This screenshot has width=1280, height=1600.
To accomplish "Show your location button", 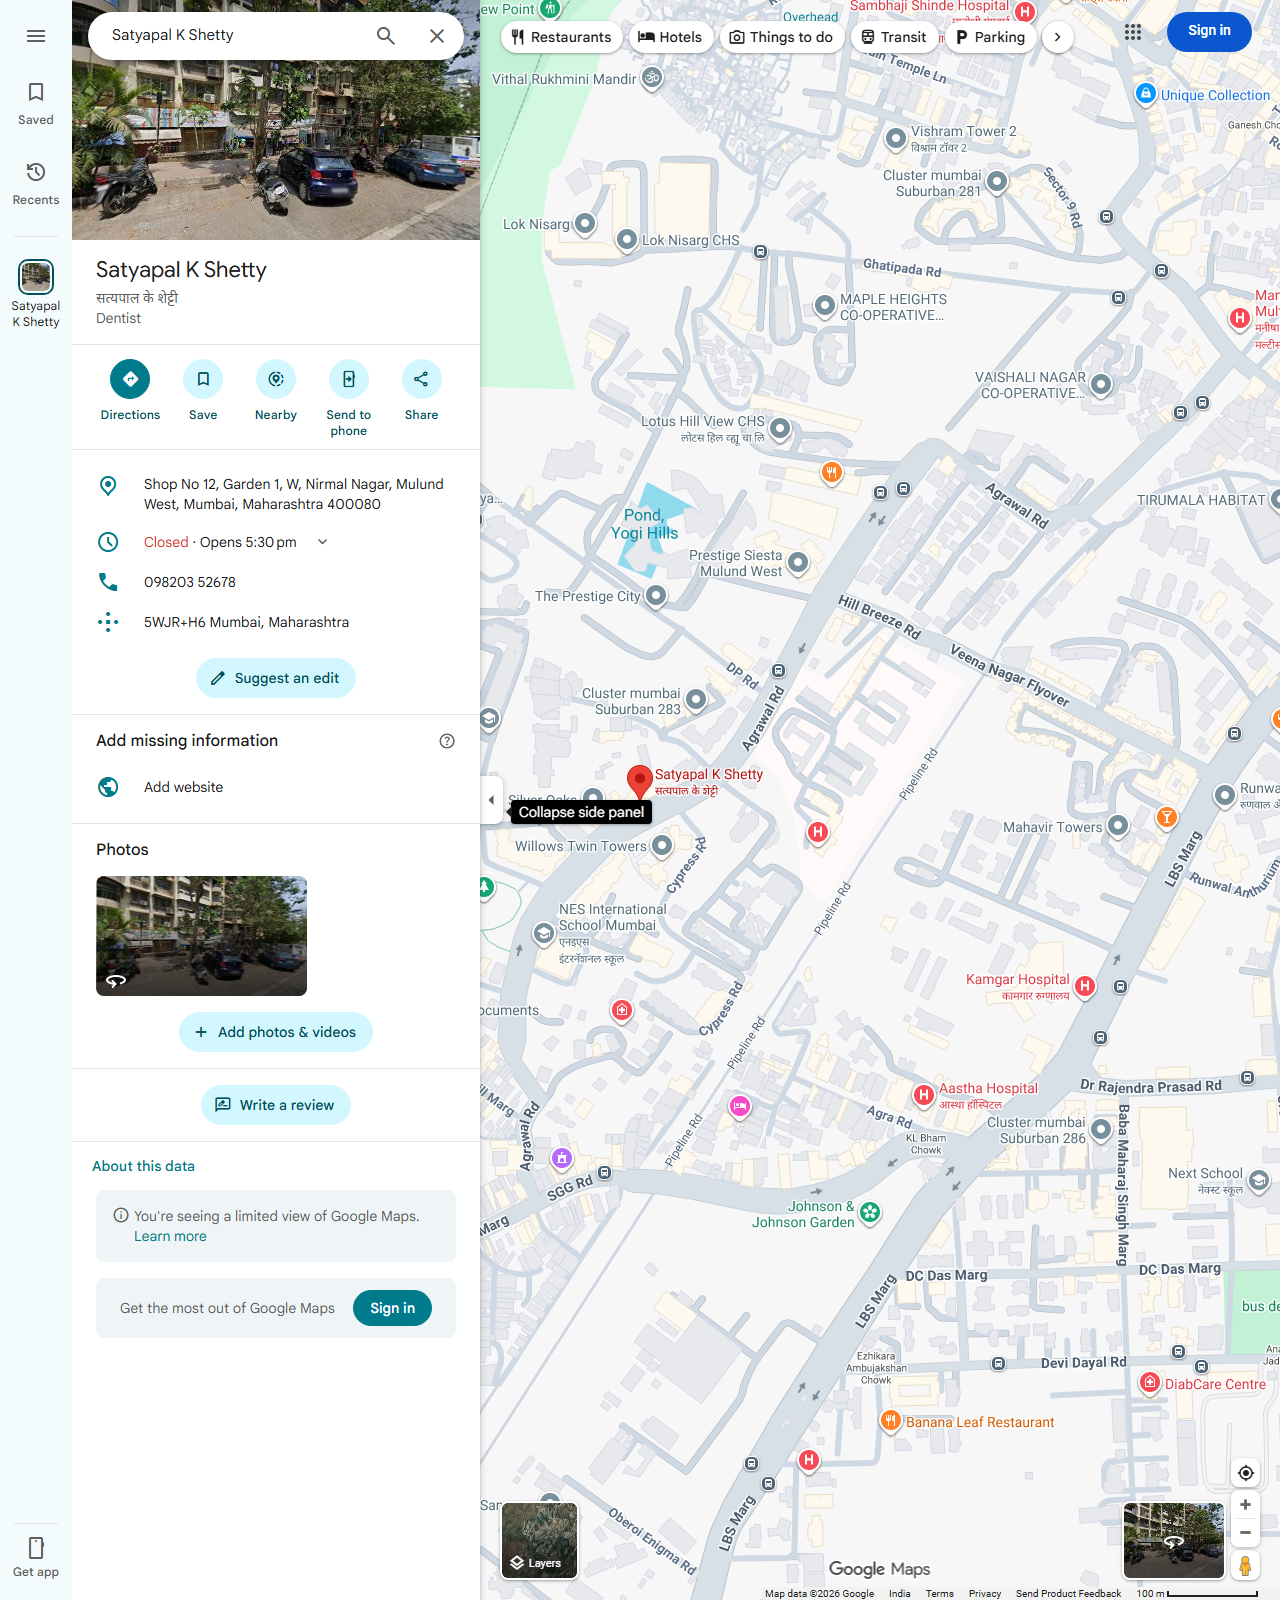I will pos(1246,1473).
